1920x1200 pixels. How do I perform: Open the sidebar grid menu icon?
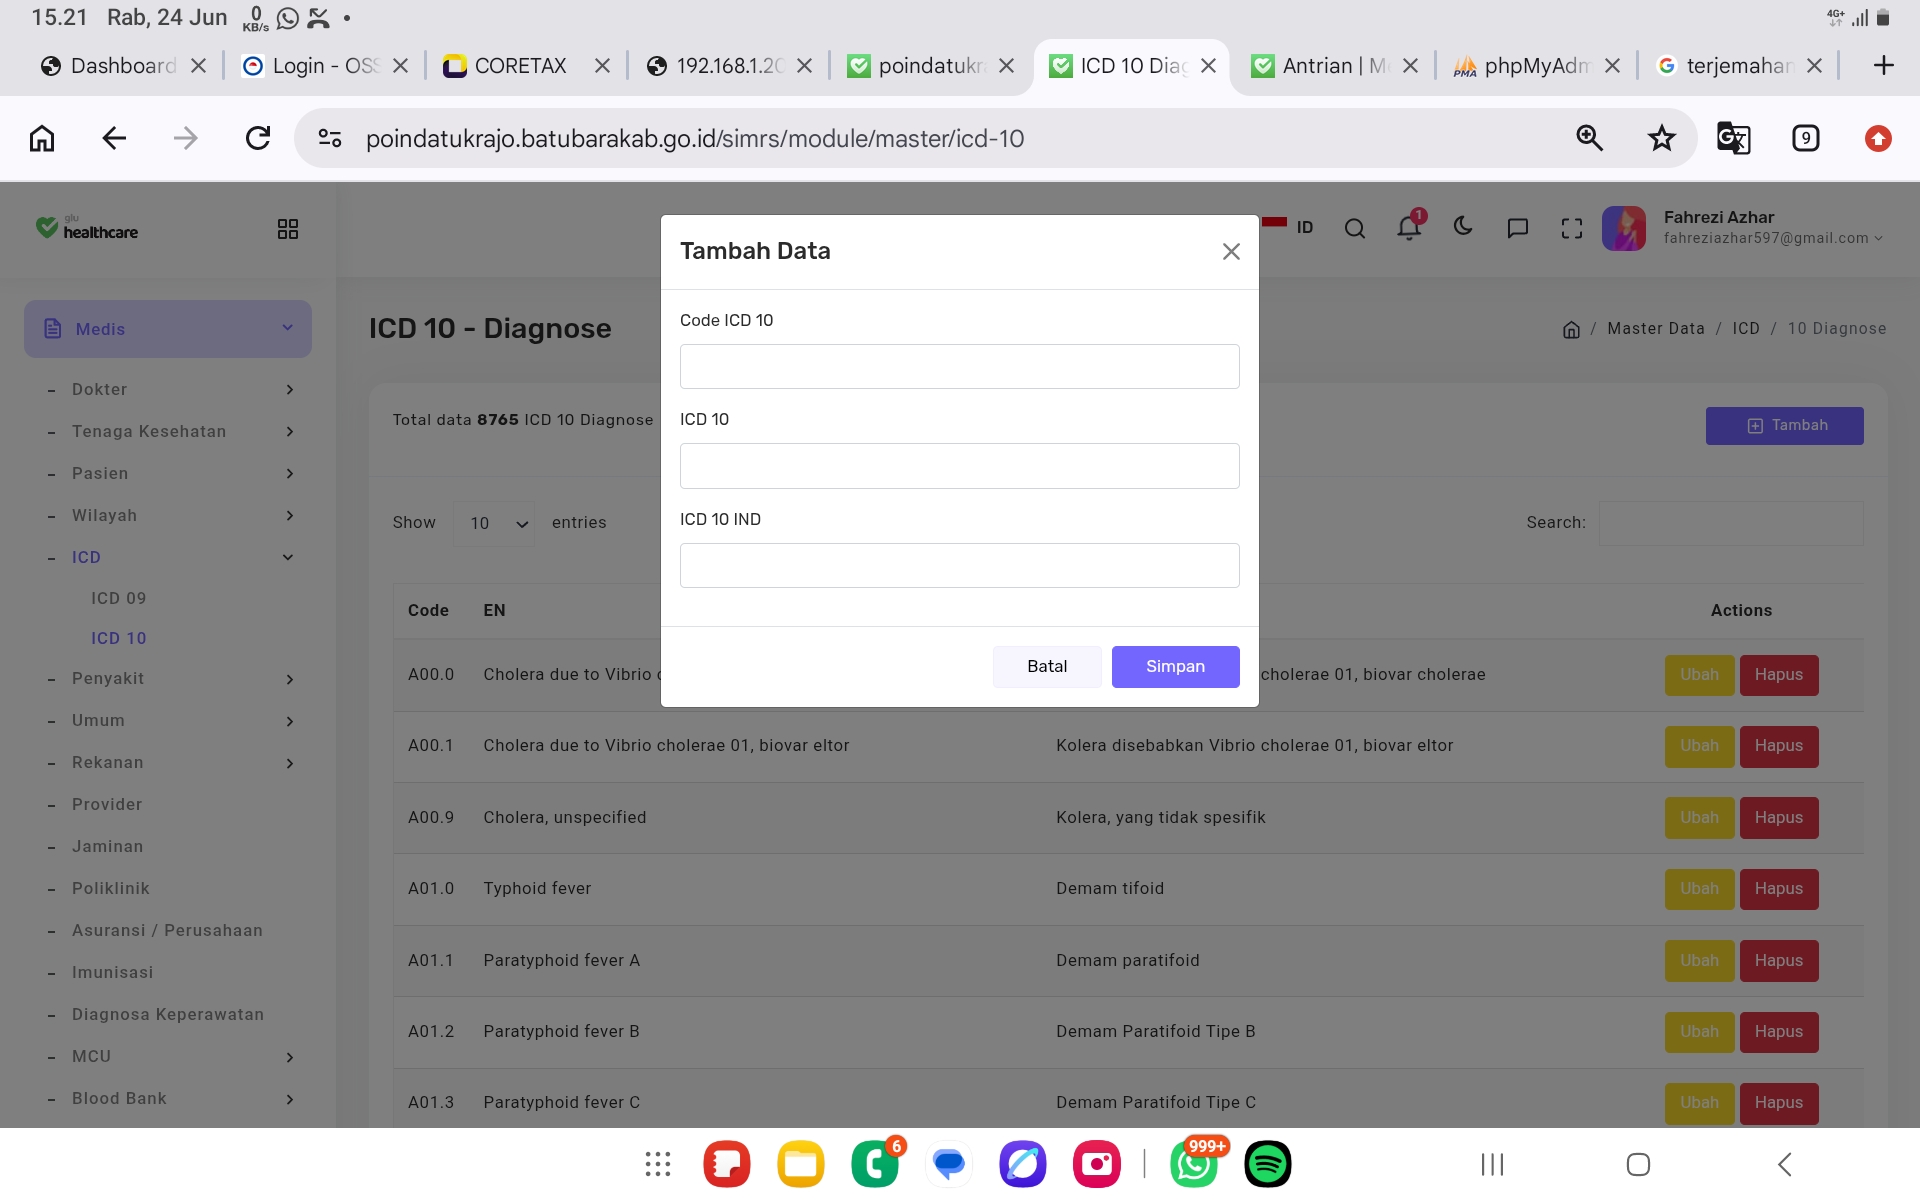[288, 230]
